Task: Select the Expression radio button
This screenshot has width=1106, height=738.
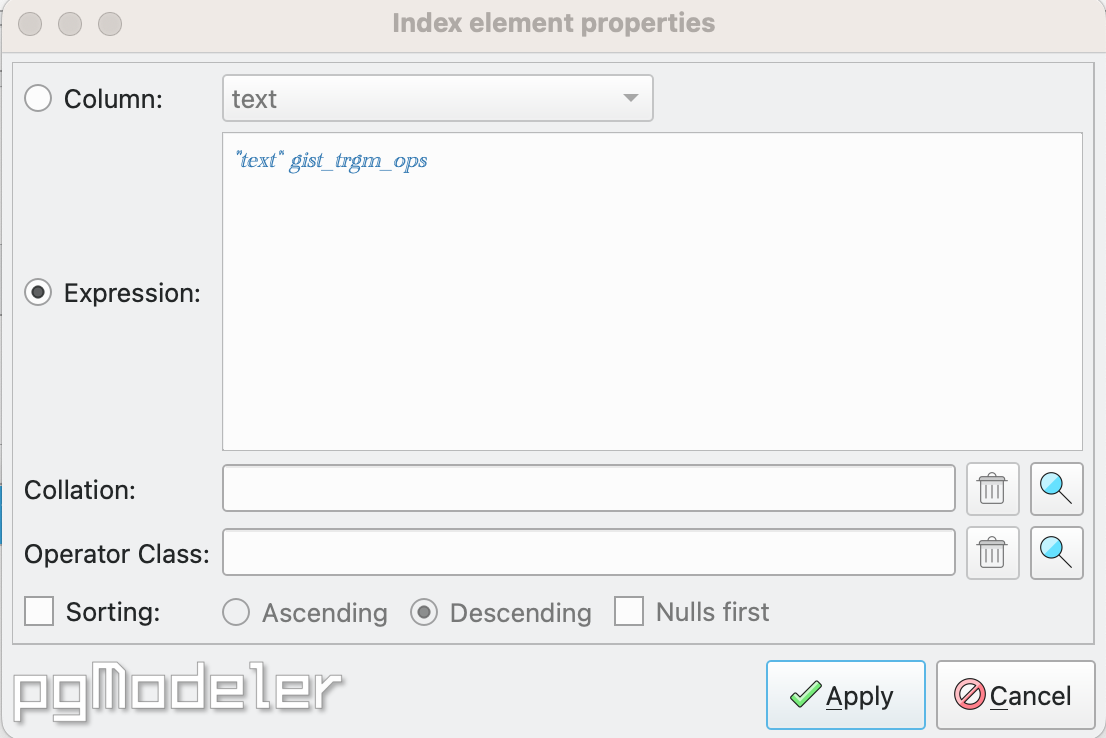Action: click(x=37, y=292)
